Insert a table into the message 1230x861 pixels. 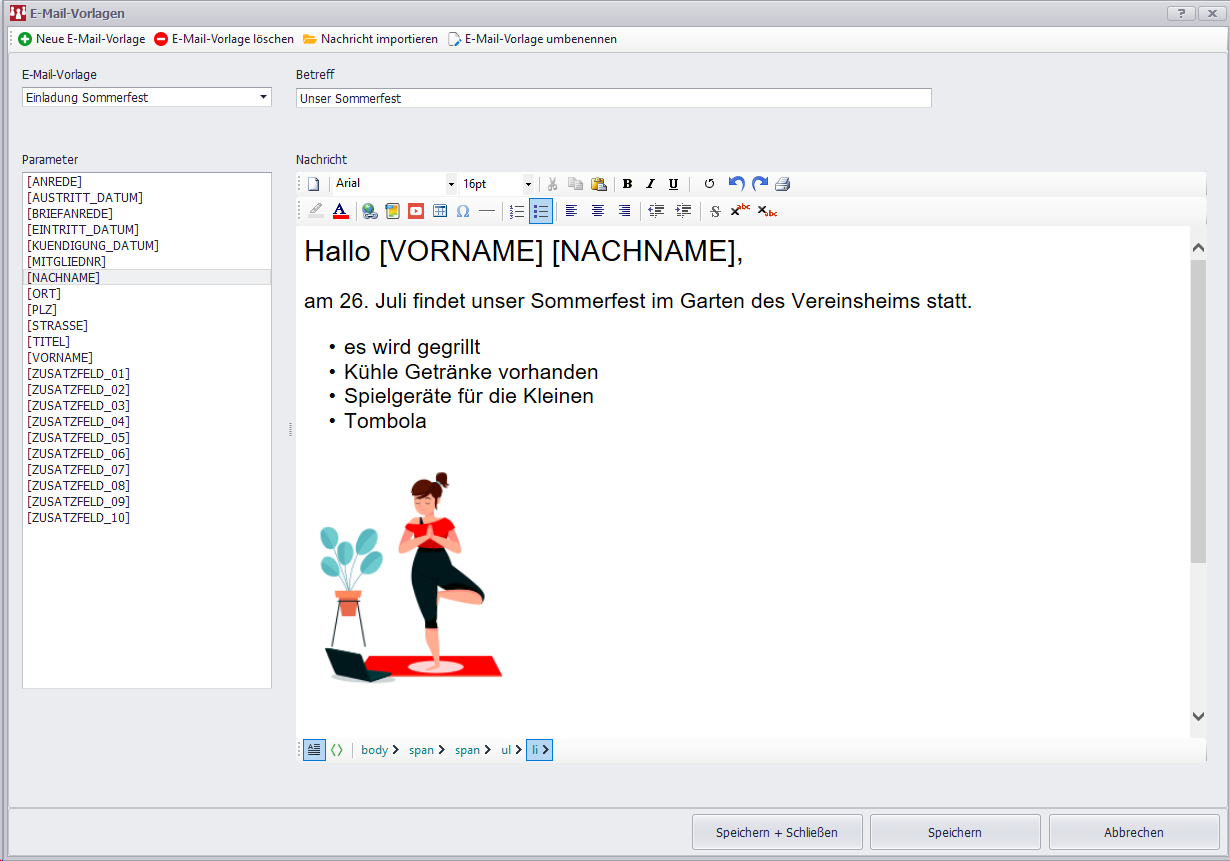[440, 211]
